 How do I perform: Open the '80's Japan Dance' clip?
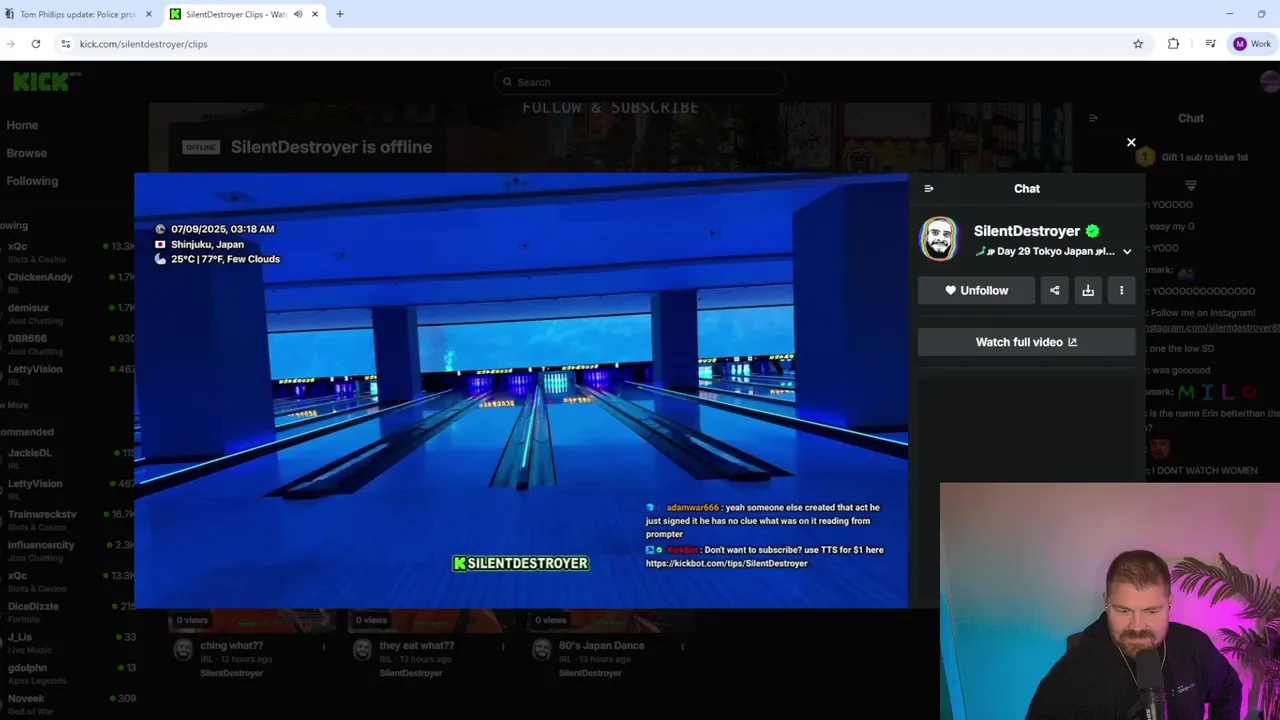(601, 646)
